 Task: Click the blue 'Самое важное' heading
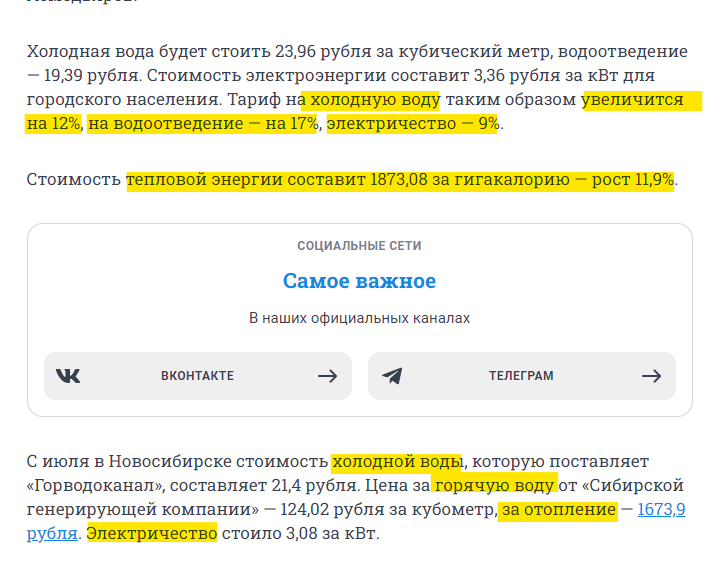coord(359,281)
